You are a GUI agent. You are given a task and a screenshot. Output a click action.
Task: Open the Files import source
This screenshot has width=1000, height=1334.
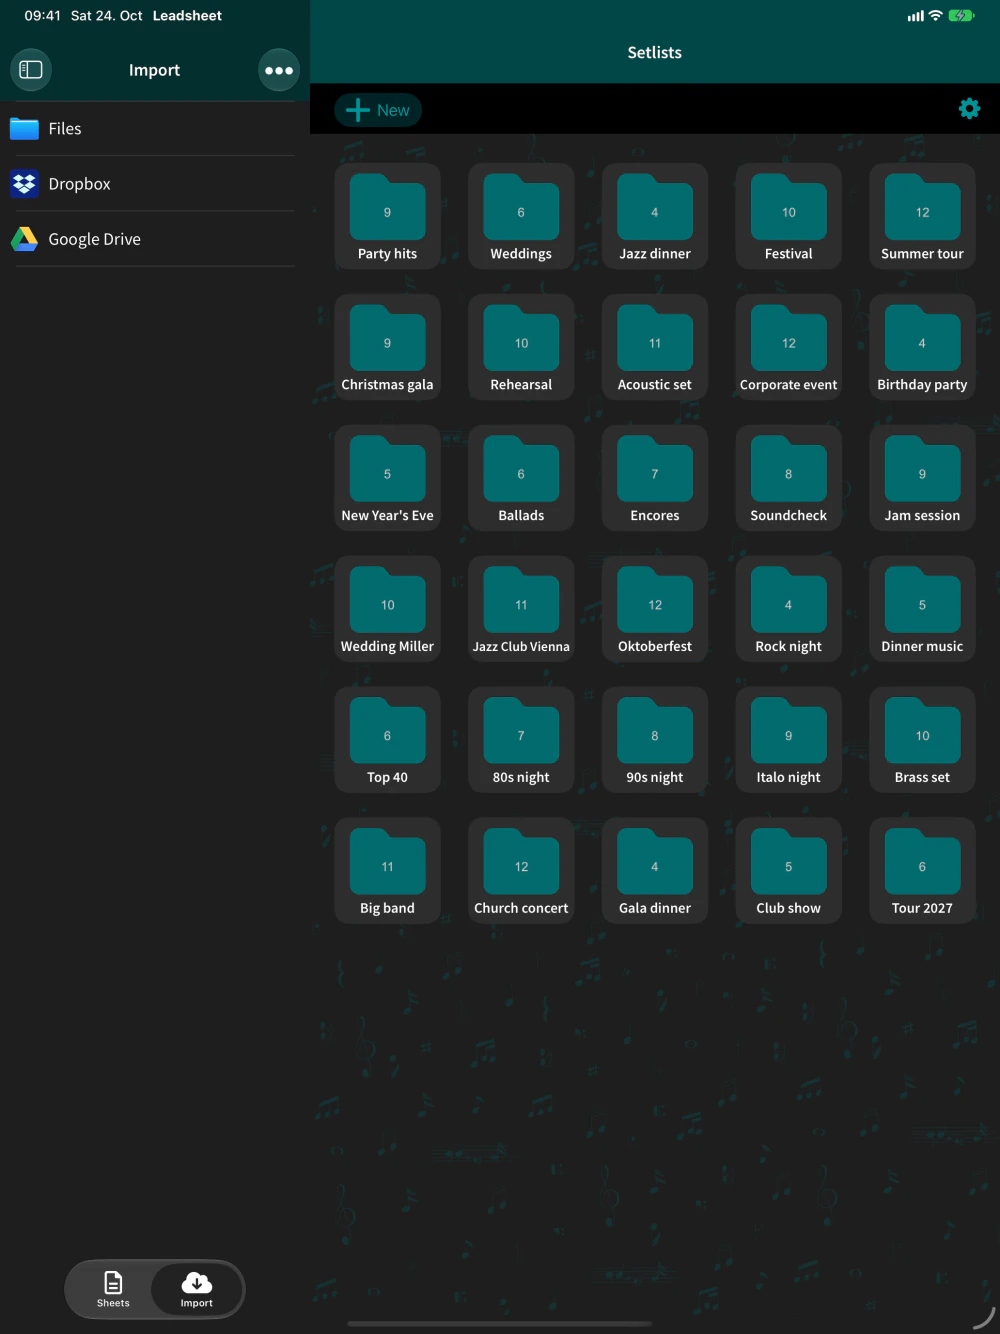(154, 129)
